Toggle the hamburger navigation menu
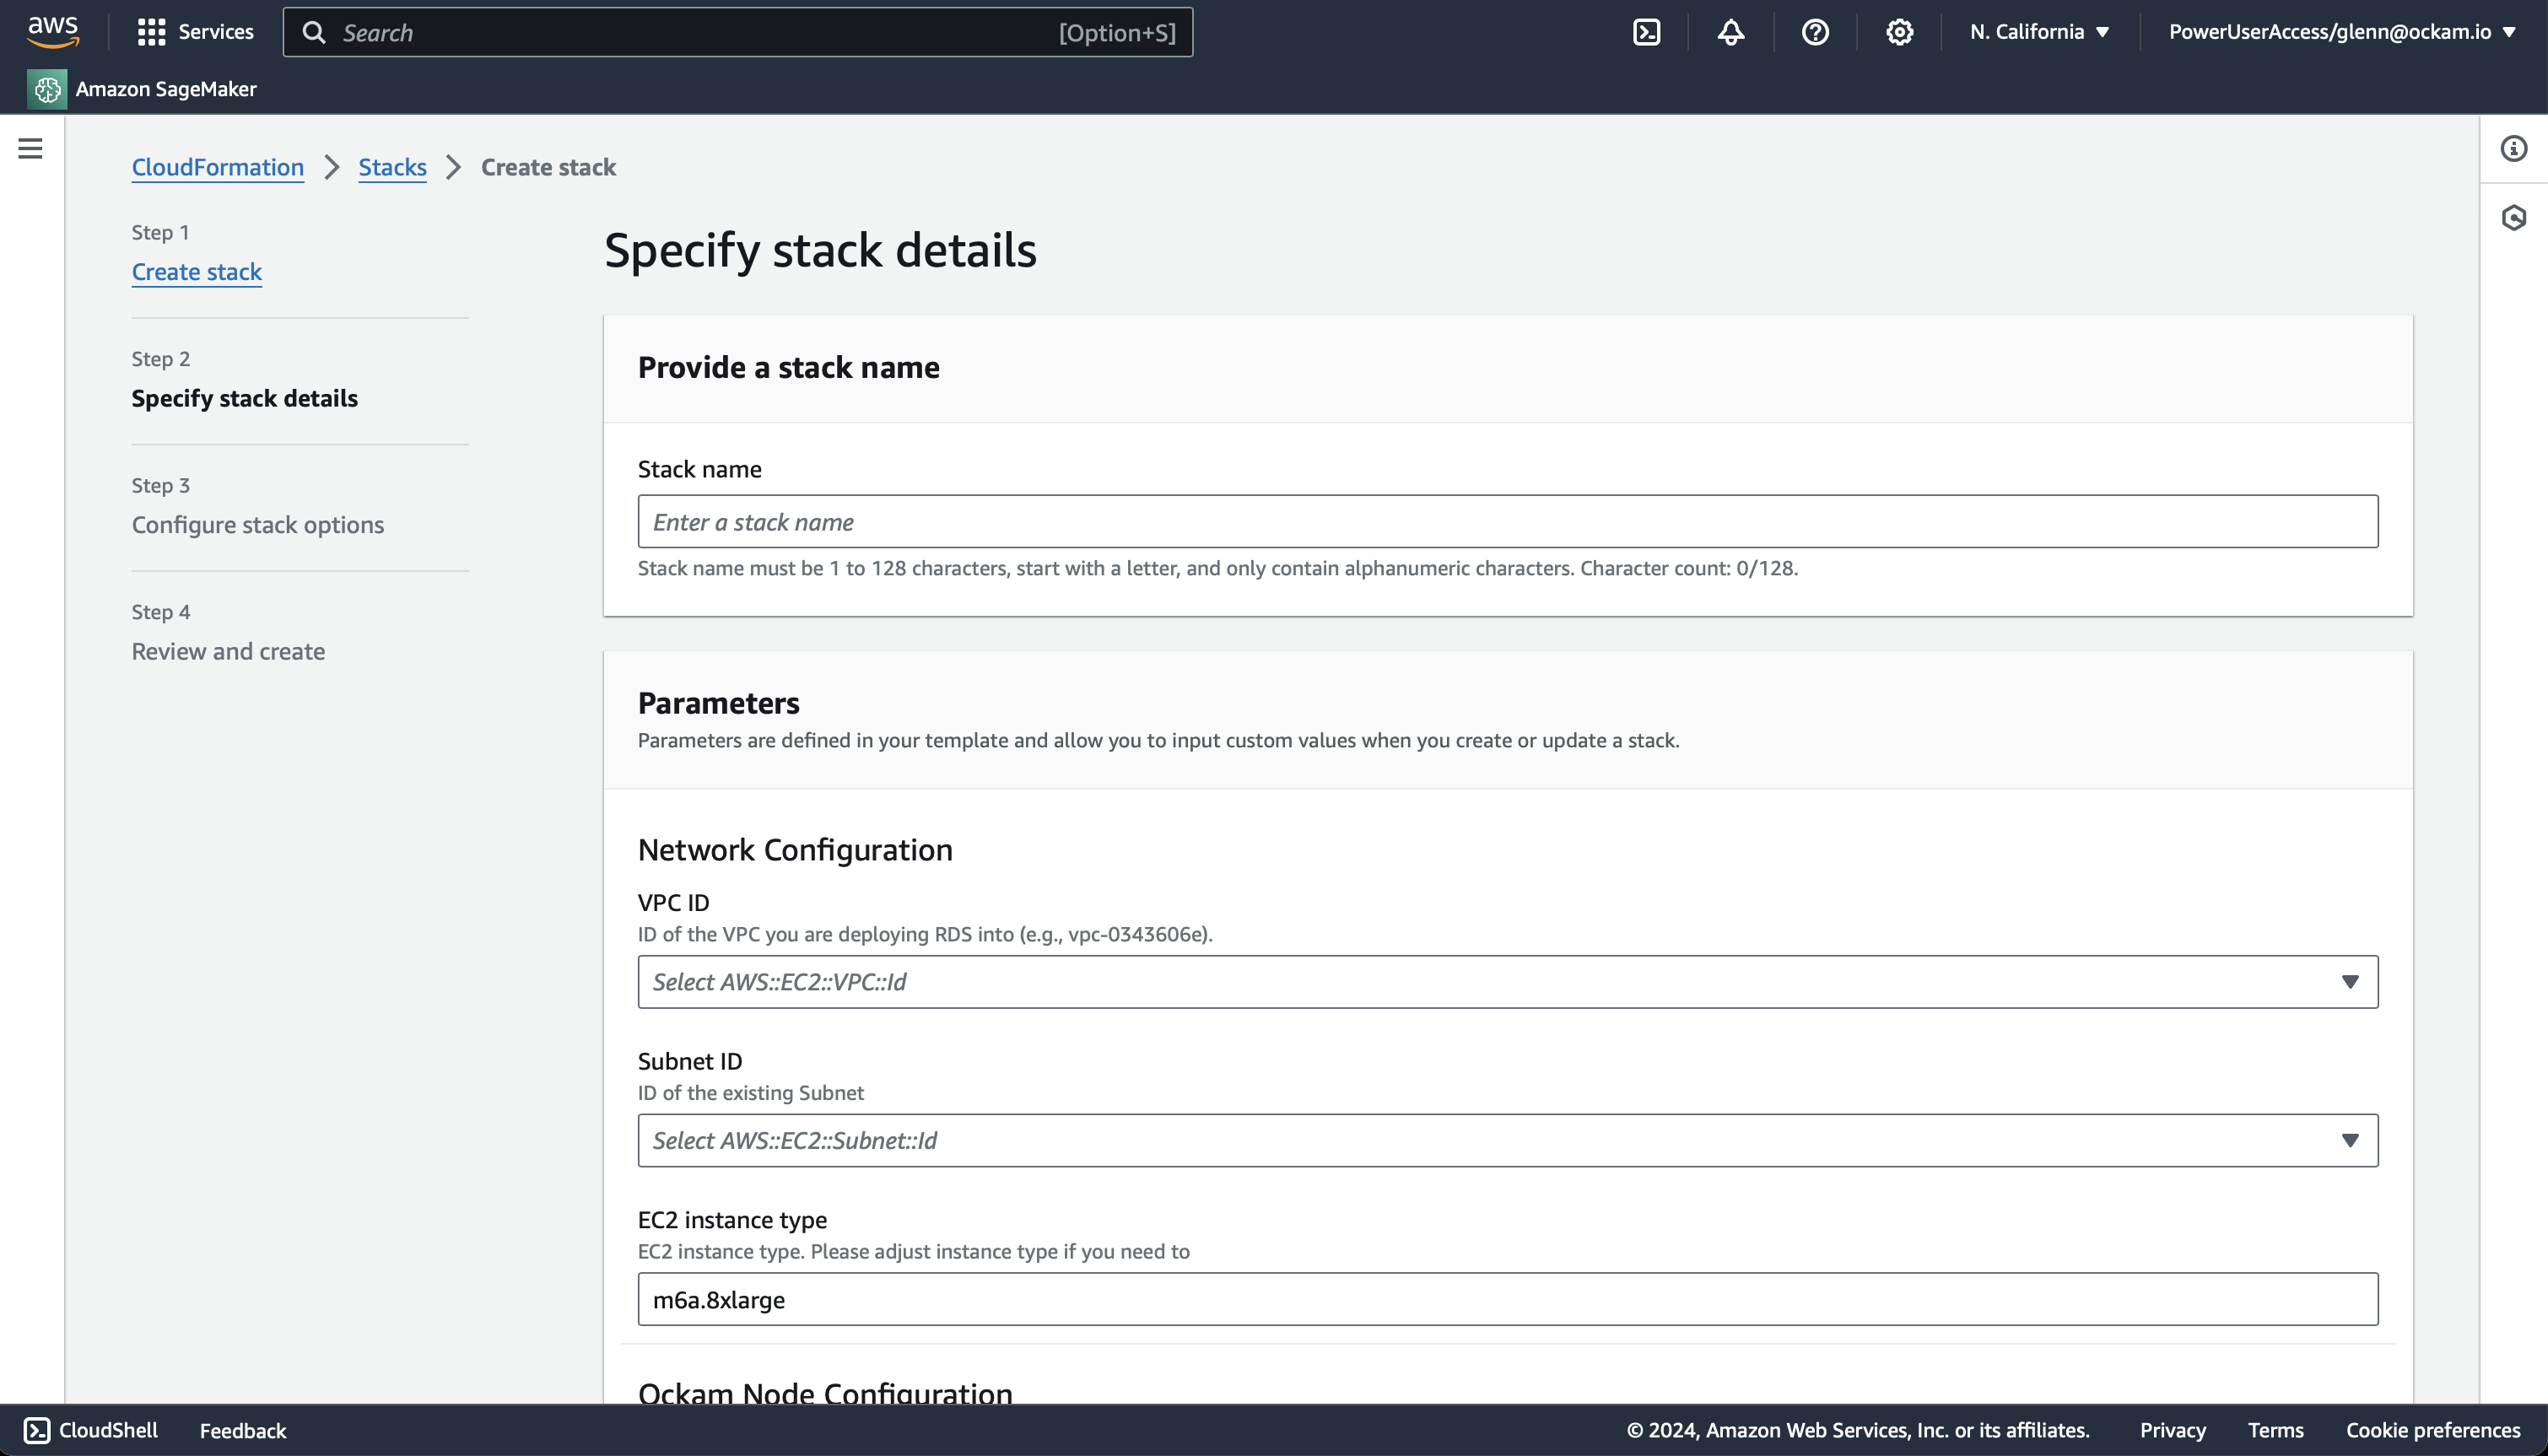The height and width of the screenshot is (1456, 2548). (x=30, y=149)
